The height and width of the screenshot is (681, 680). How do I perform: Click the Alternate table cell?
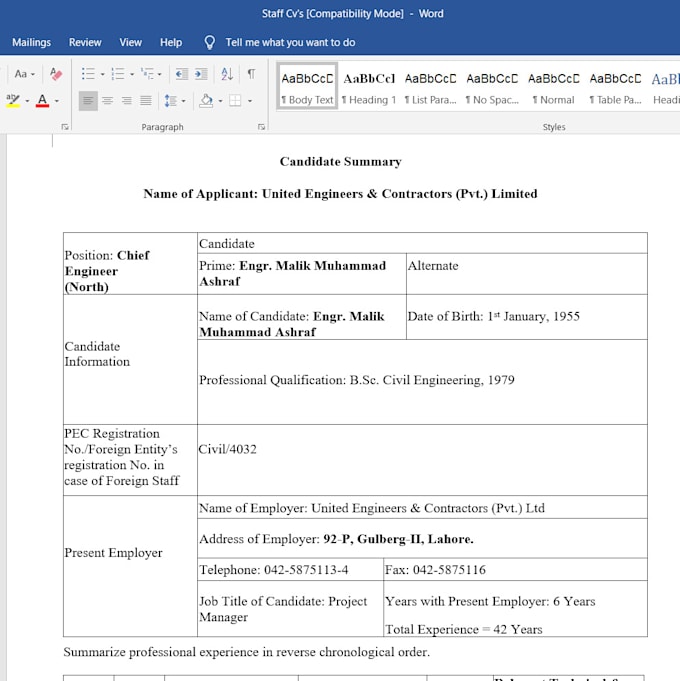pyautogui.click(x=527, y=274)
